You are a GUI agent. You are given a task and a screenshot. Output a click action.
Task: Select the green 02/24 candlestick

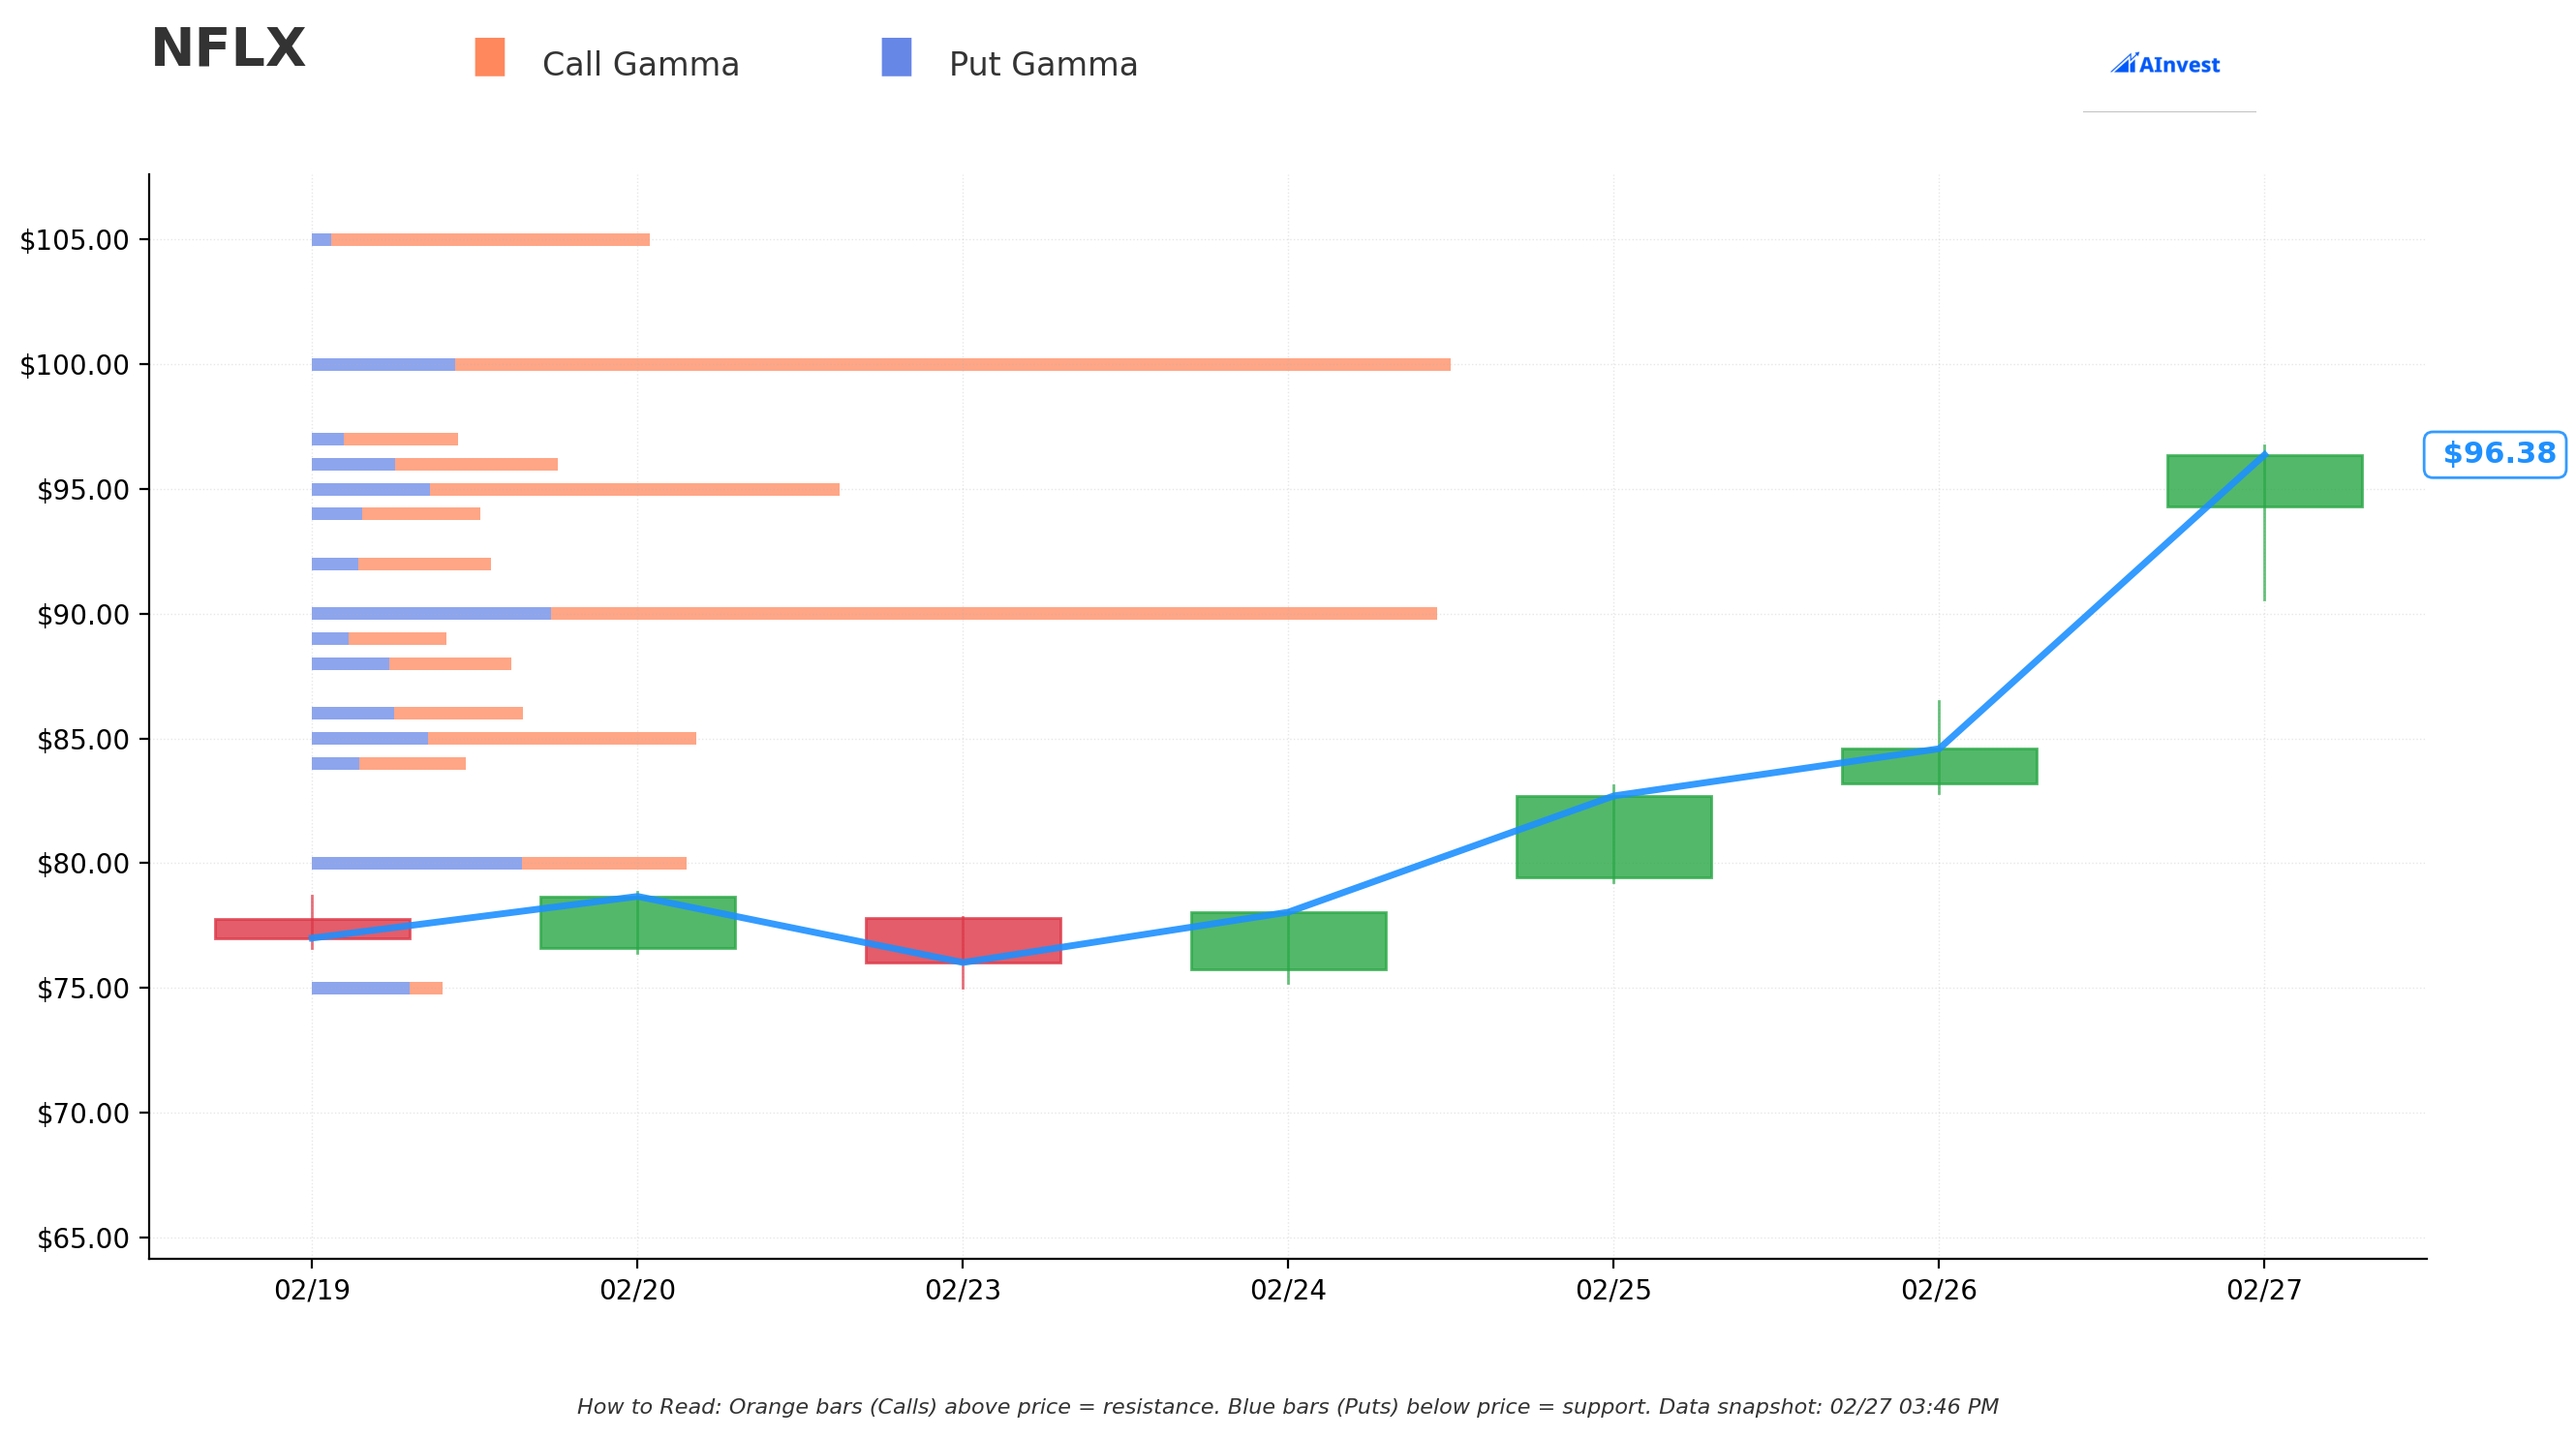1288,940
